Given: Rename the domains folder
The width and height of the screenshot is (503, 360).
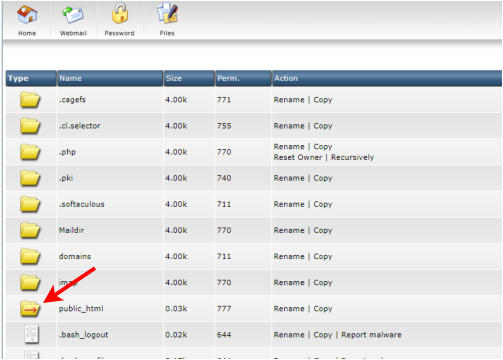Looking at the screenshot, I should (x=289, y=256).
